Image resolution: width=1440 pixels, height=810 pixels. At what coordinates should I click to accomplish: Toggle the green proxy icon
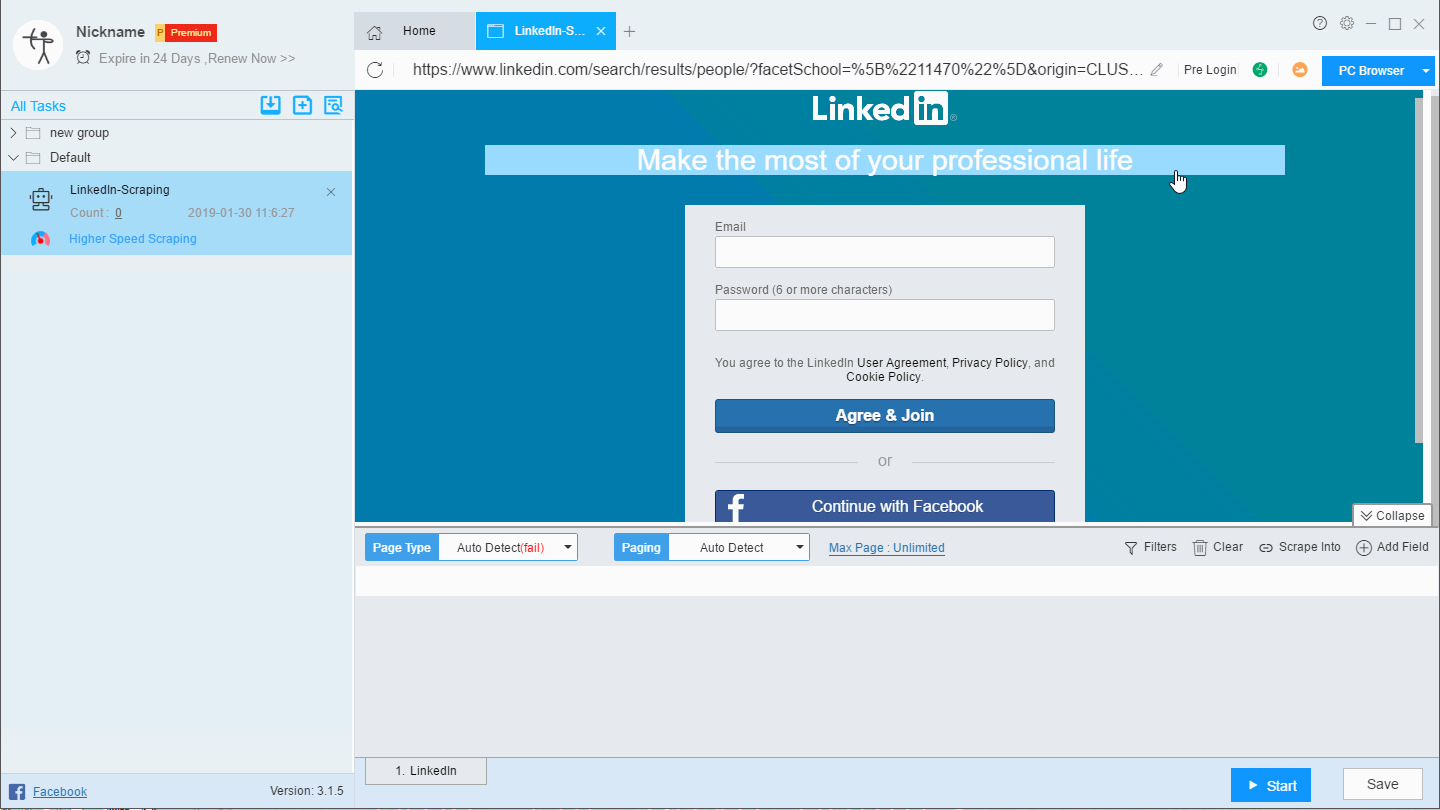(x=1259, y=69)
